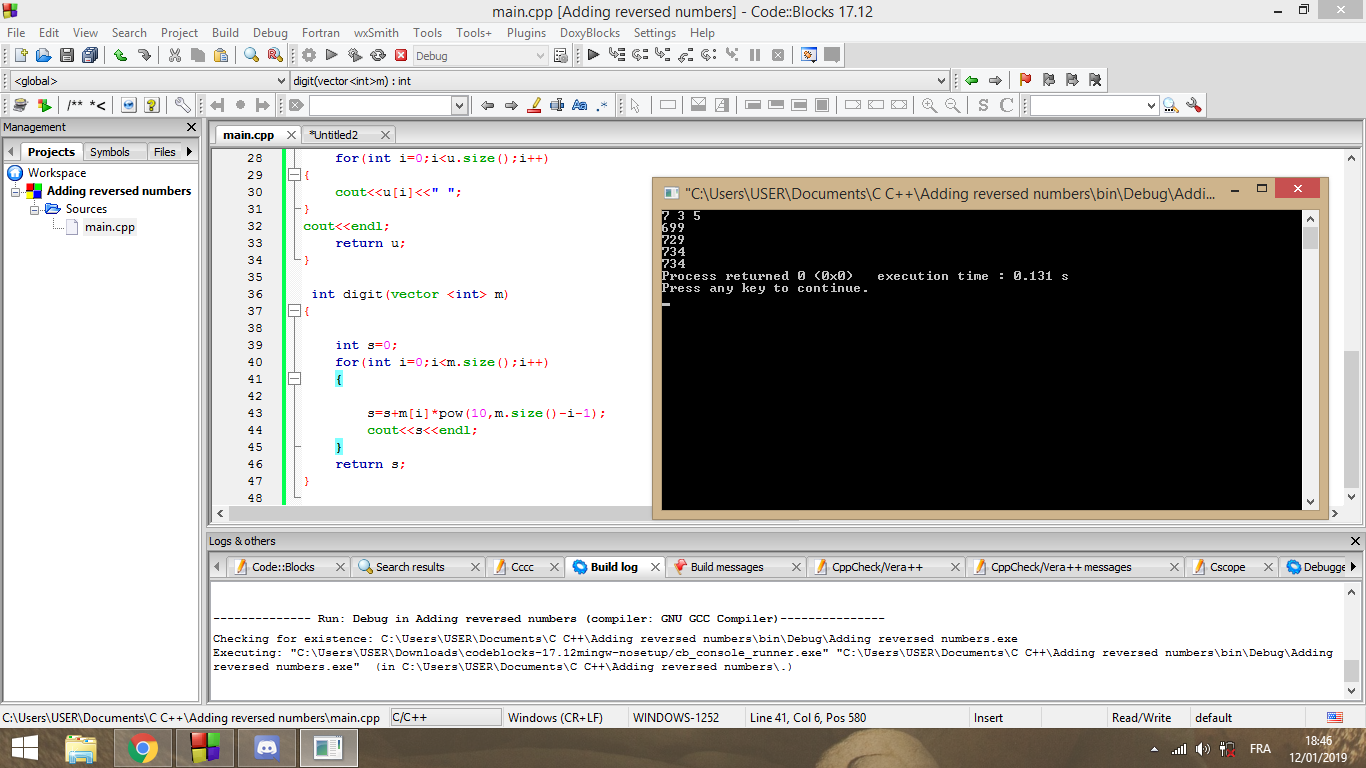
Task: Toggle the regex search icon
Action: click(603, 105)
